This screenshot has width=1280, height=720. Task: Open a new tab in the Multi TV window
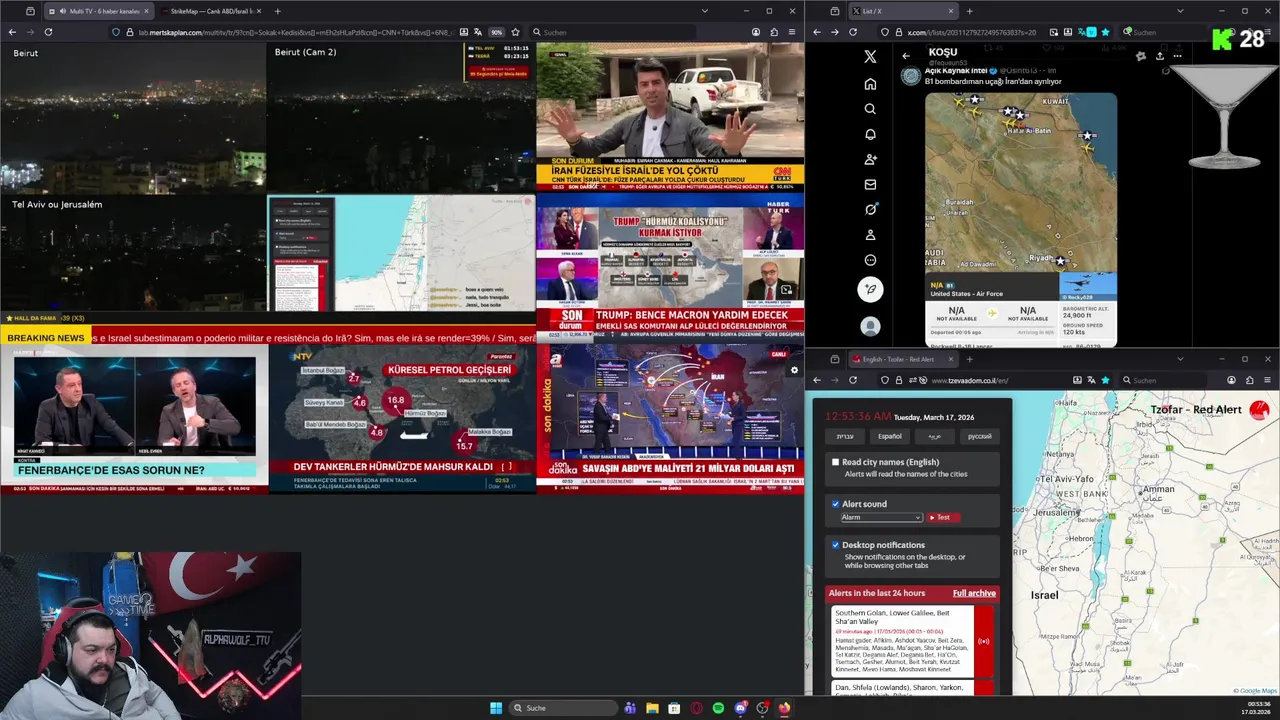tap(277, 11)
